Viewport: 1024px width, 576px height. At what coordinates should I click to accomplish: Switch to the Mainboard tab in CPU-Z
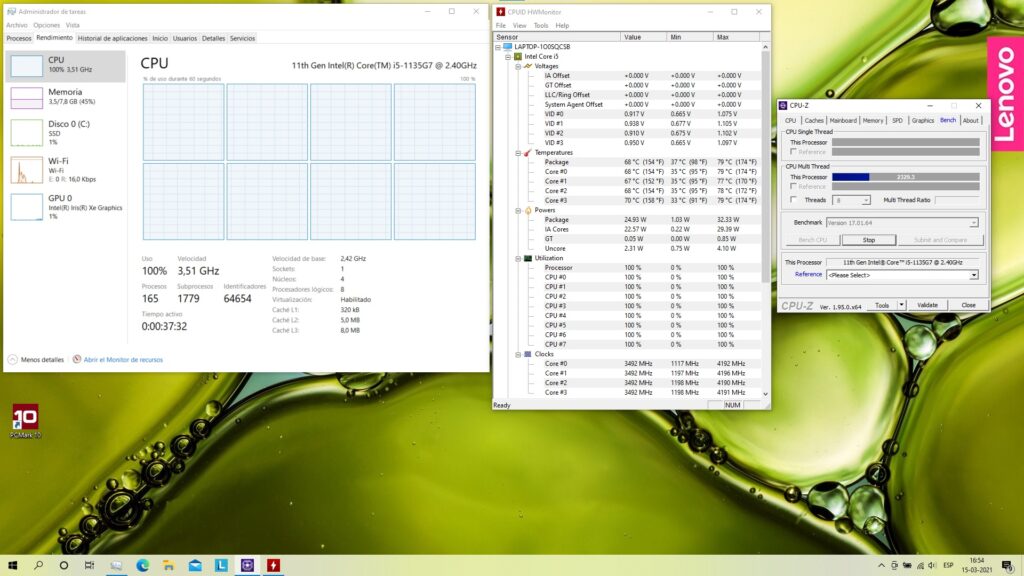pyautogui.click(x=843, y=120)
